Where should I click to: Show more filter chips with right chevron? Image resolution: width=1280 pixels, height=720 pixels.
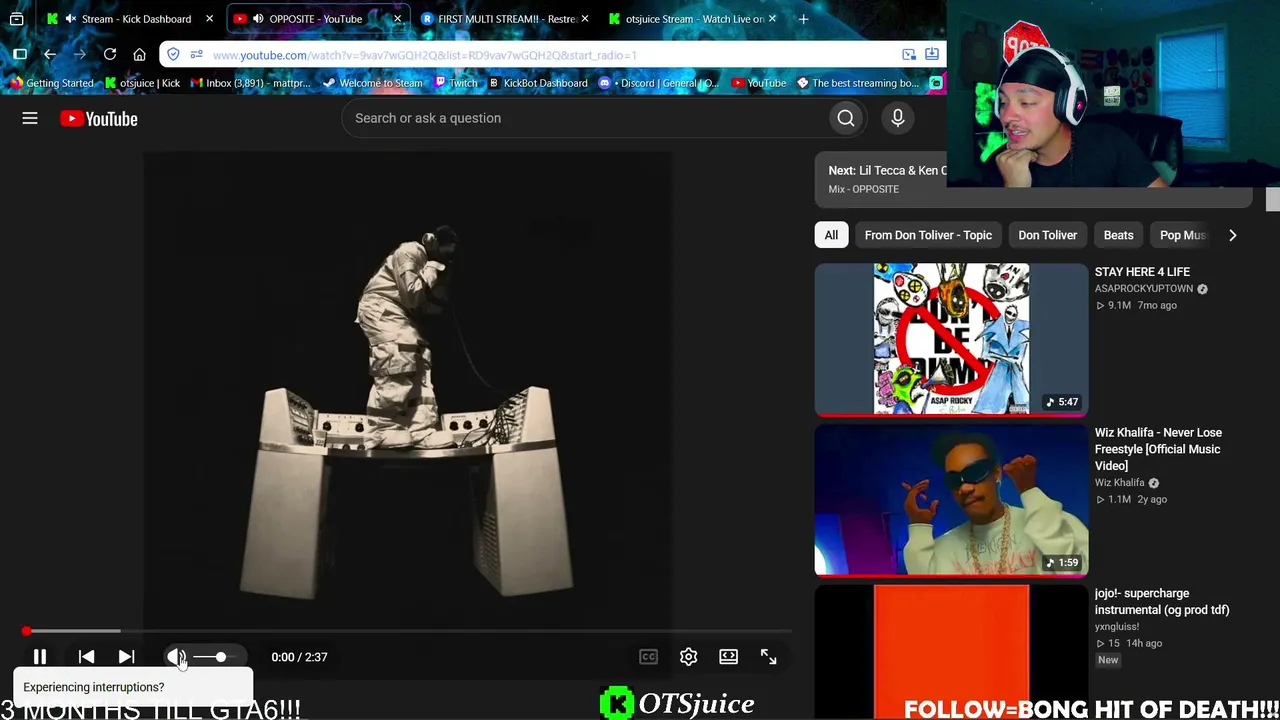pos(1232,235)
